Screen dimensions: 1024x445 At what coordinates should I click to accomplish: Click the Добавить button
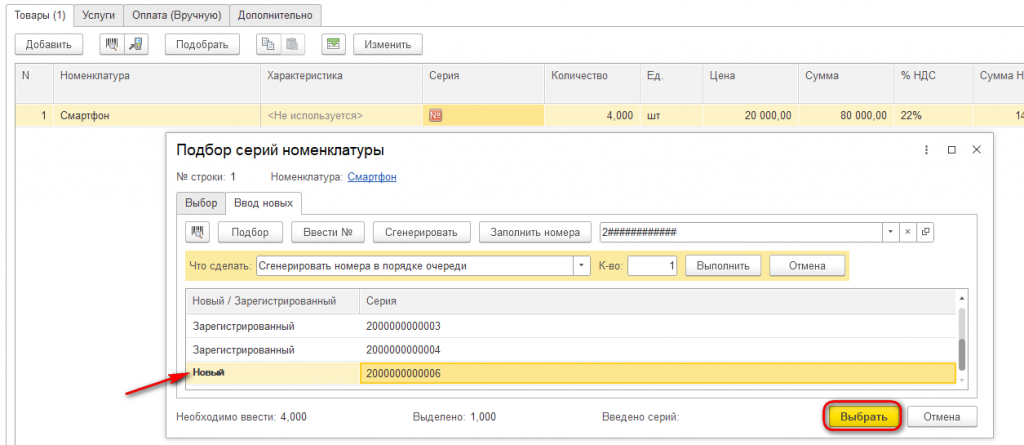pos(49,44)
